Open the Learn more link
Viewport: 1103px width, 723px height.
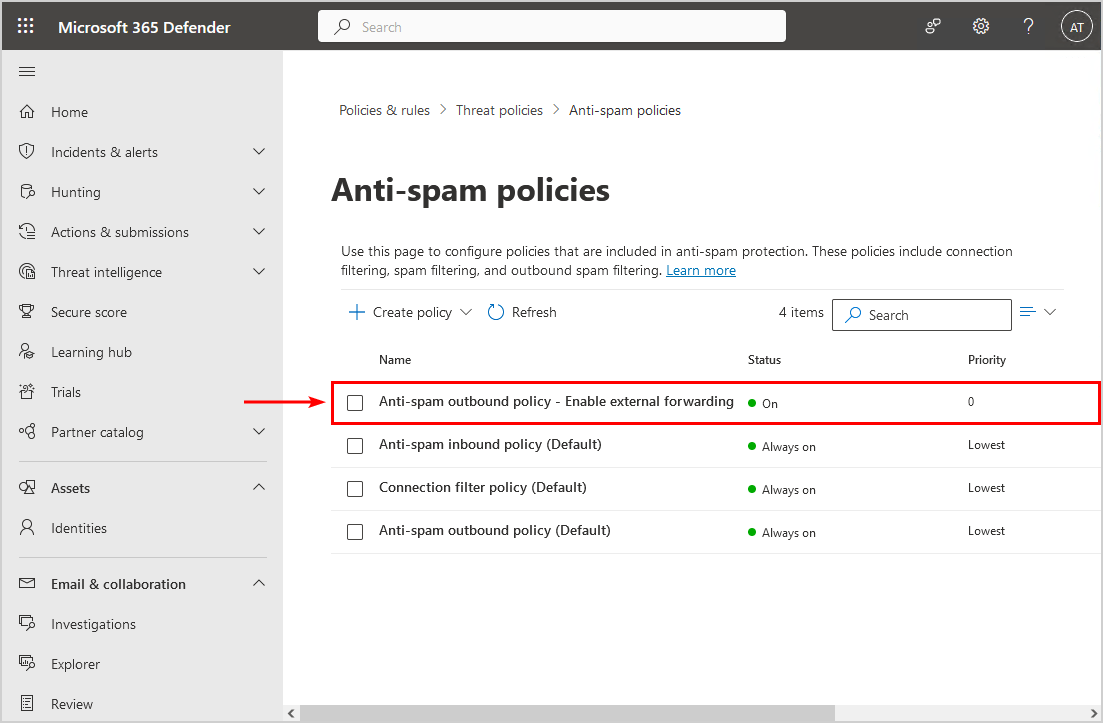[700, 271]
